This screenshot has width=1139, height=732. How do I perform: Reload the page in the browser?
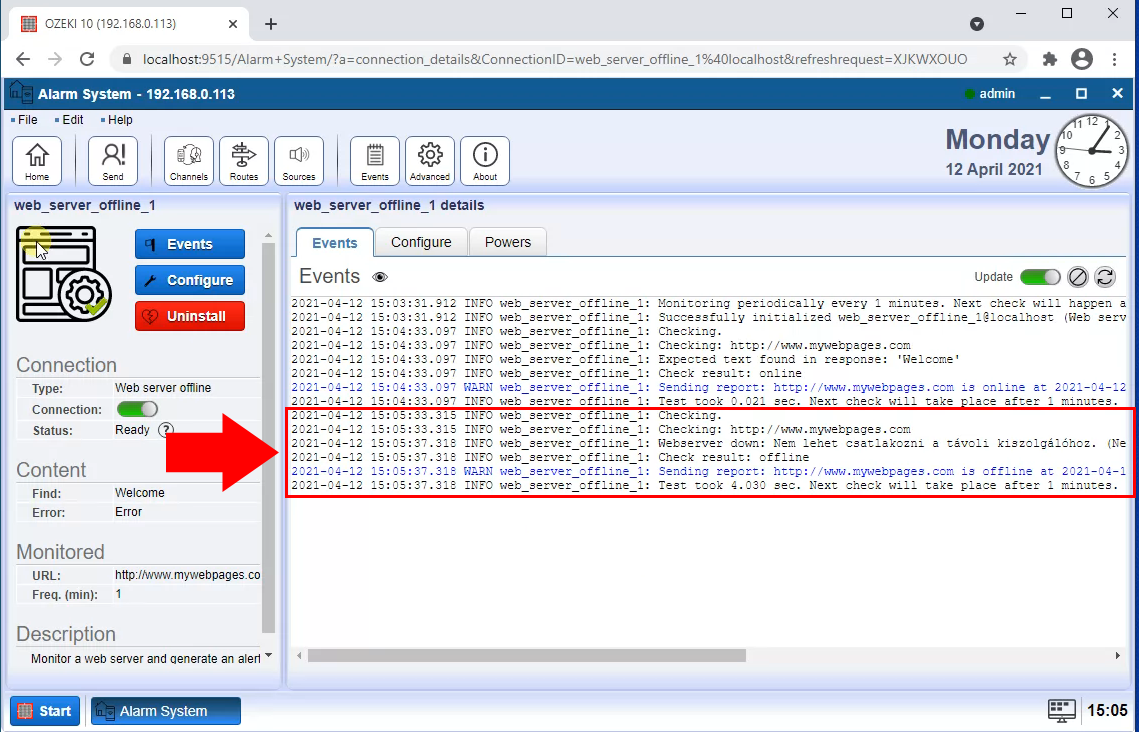coord(87,60)
